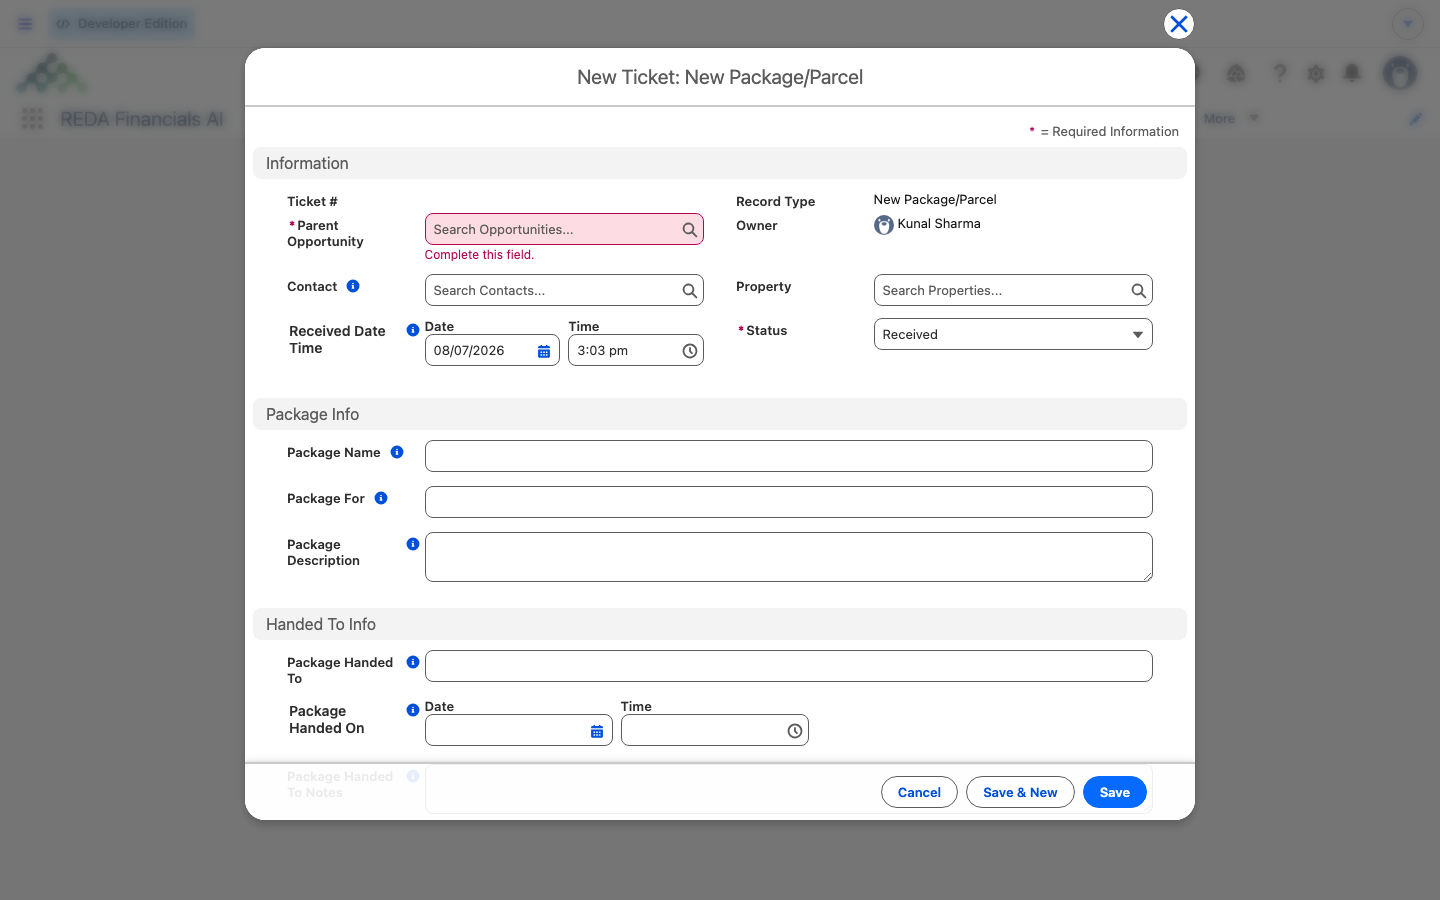The image size is (1440, 900).
Task: Click the Package Description text area
Action: tap(789, 557)
